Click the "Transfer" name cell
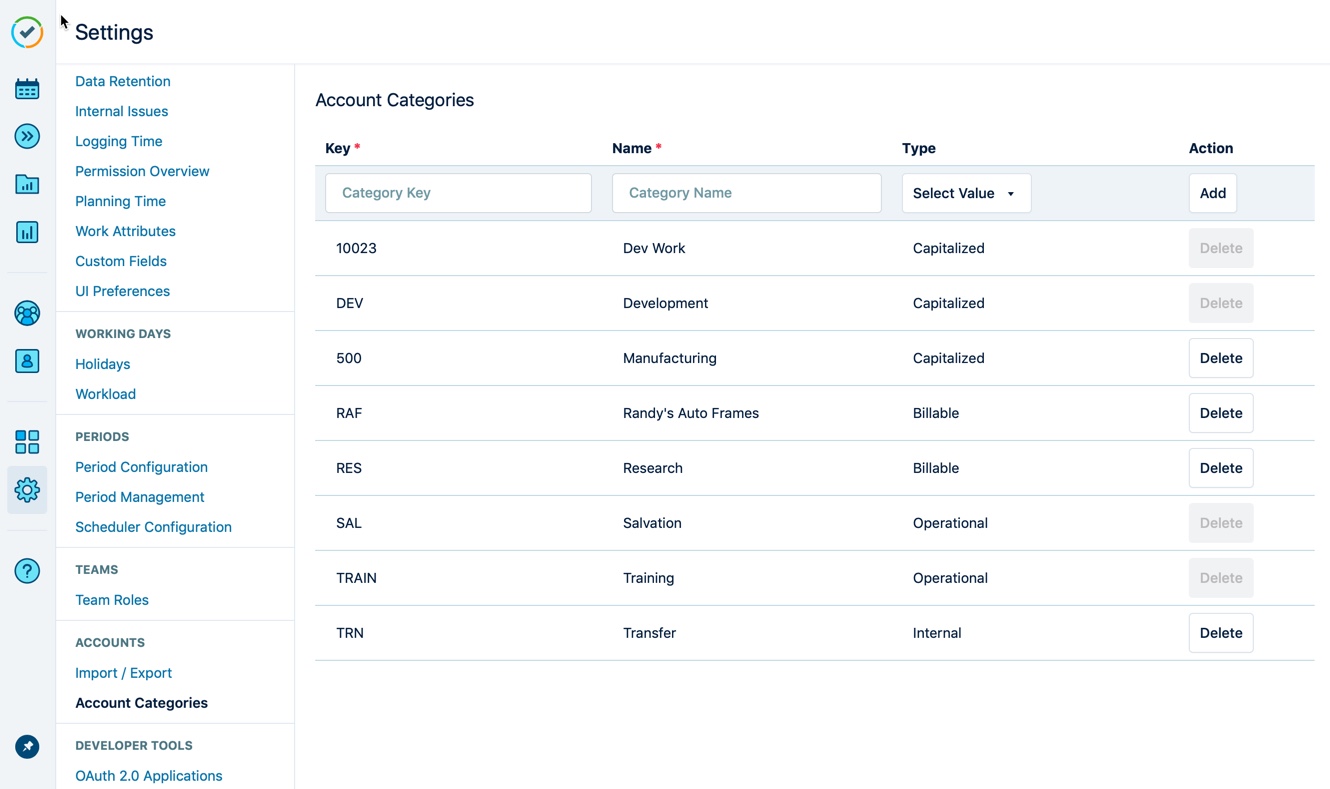Screen dimensions: 1330x789 (650, 633)
